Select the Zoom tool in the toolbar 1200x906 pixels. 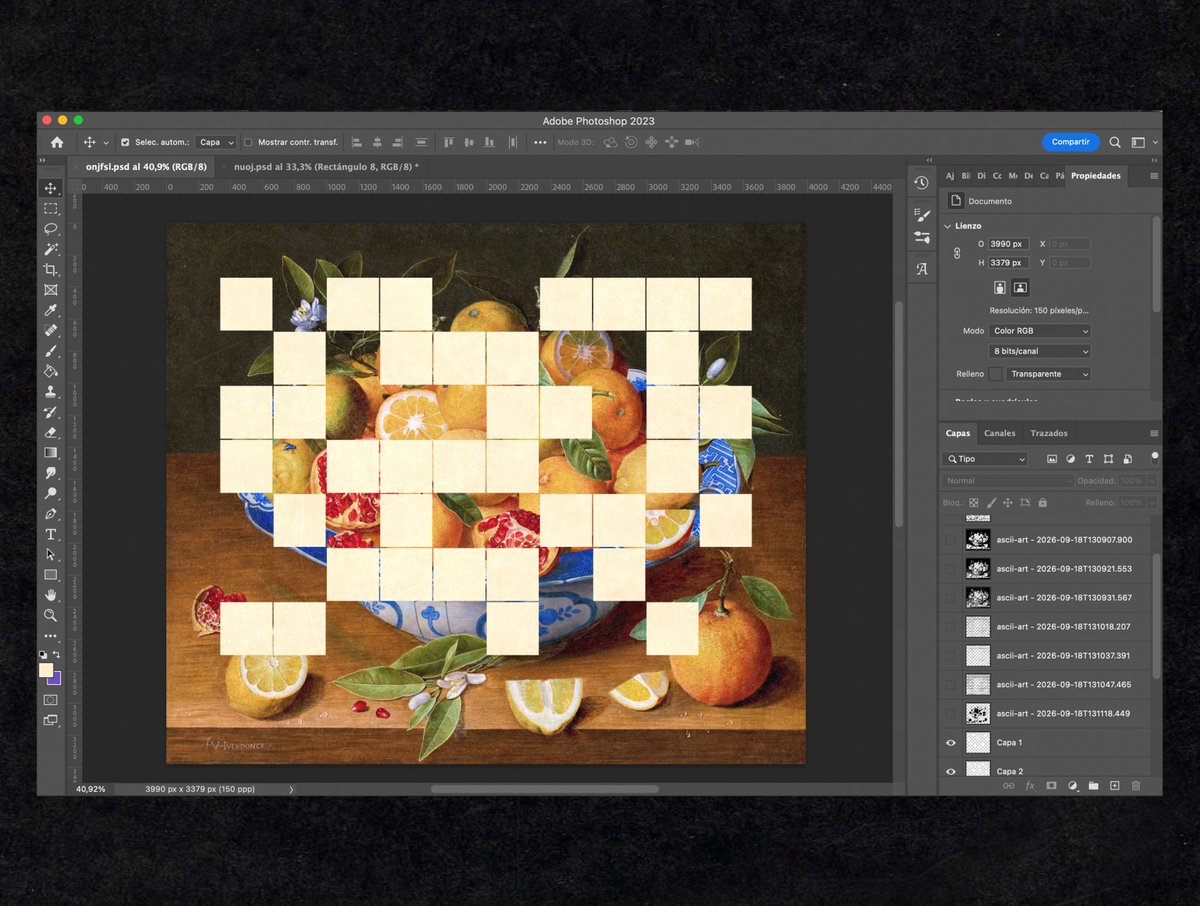pyautogui.click(x=50, y=615)
